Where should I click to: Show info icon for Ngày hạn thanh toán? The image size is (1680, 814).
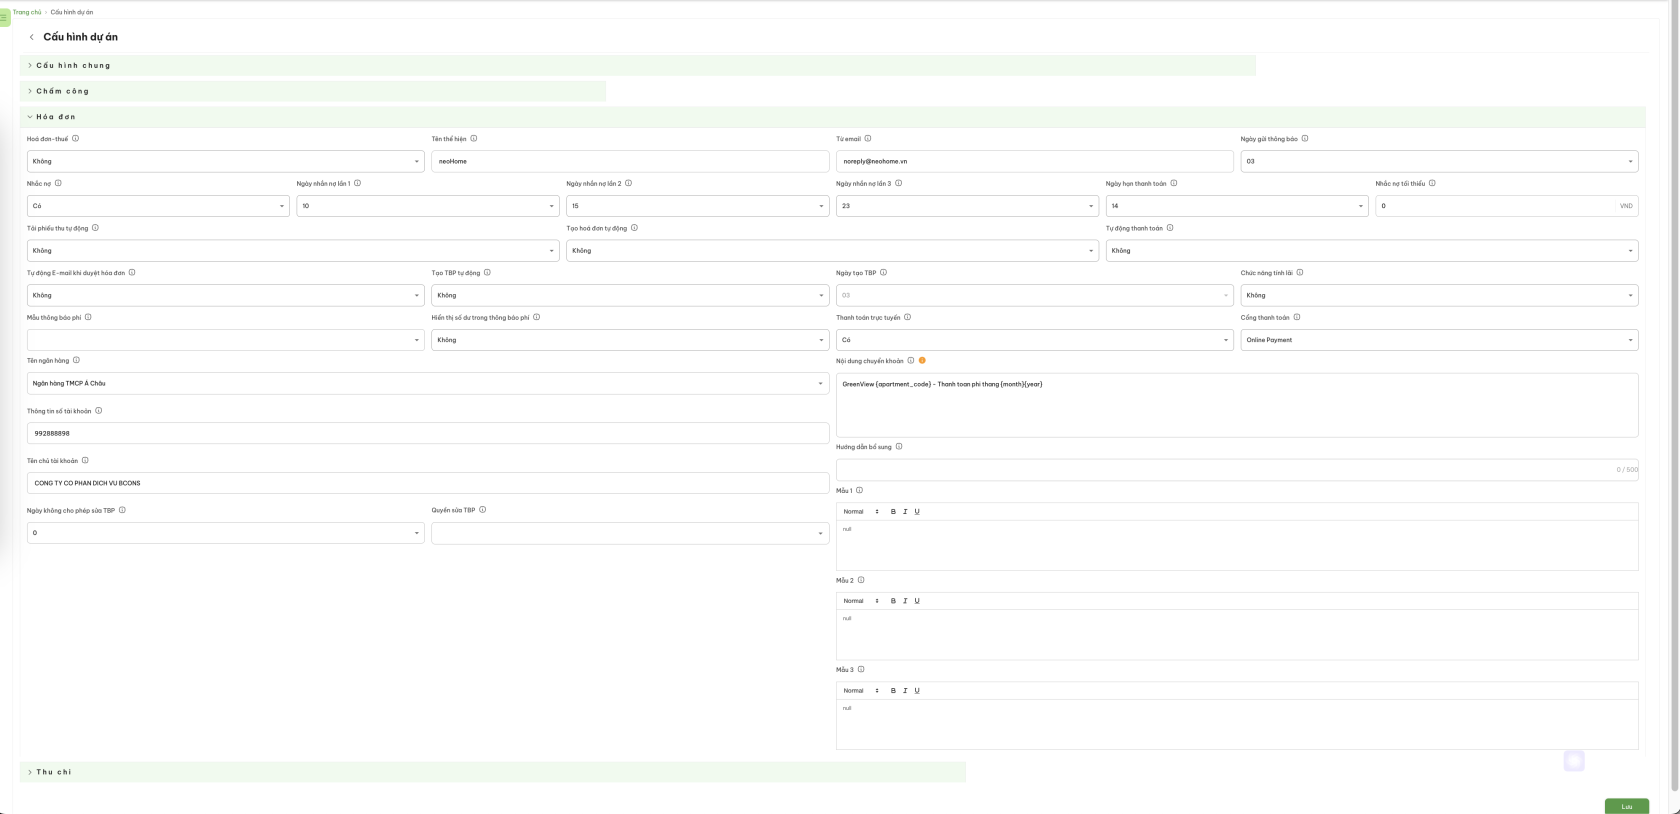click(1174, 183)
